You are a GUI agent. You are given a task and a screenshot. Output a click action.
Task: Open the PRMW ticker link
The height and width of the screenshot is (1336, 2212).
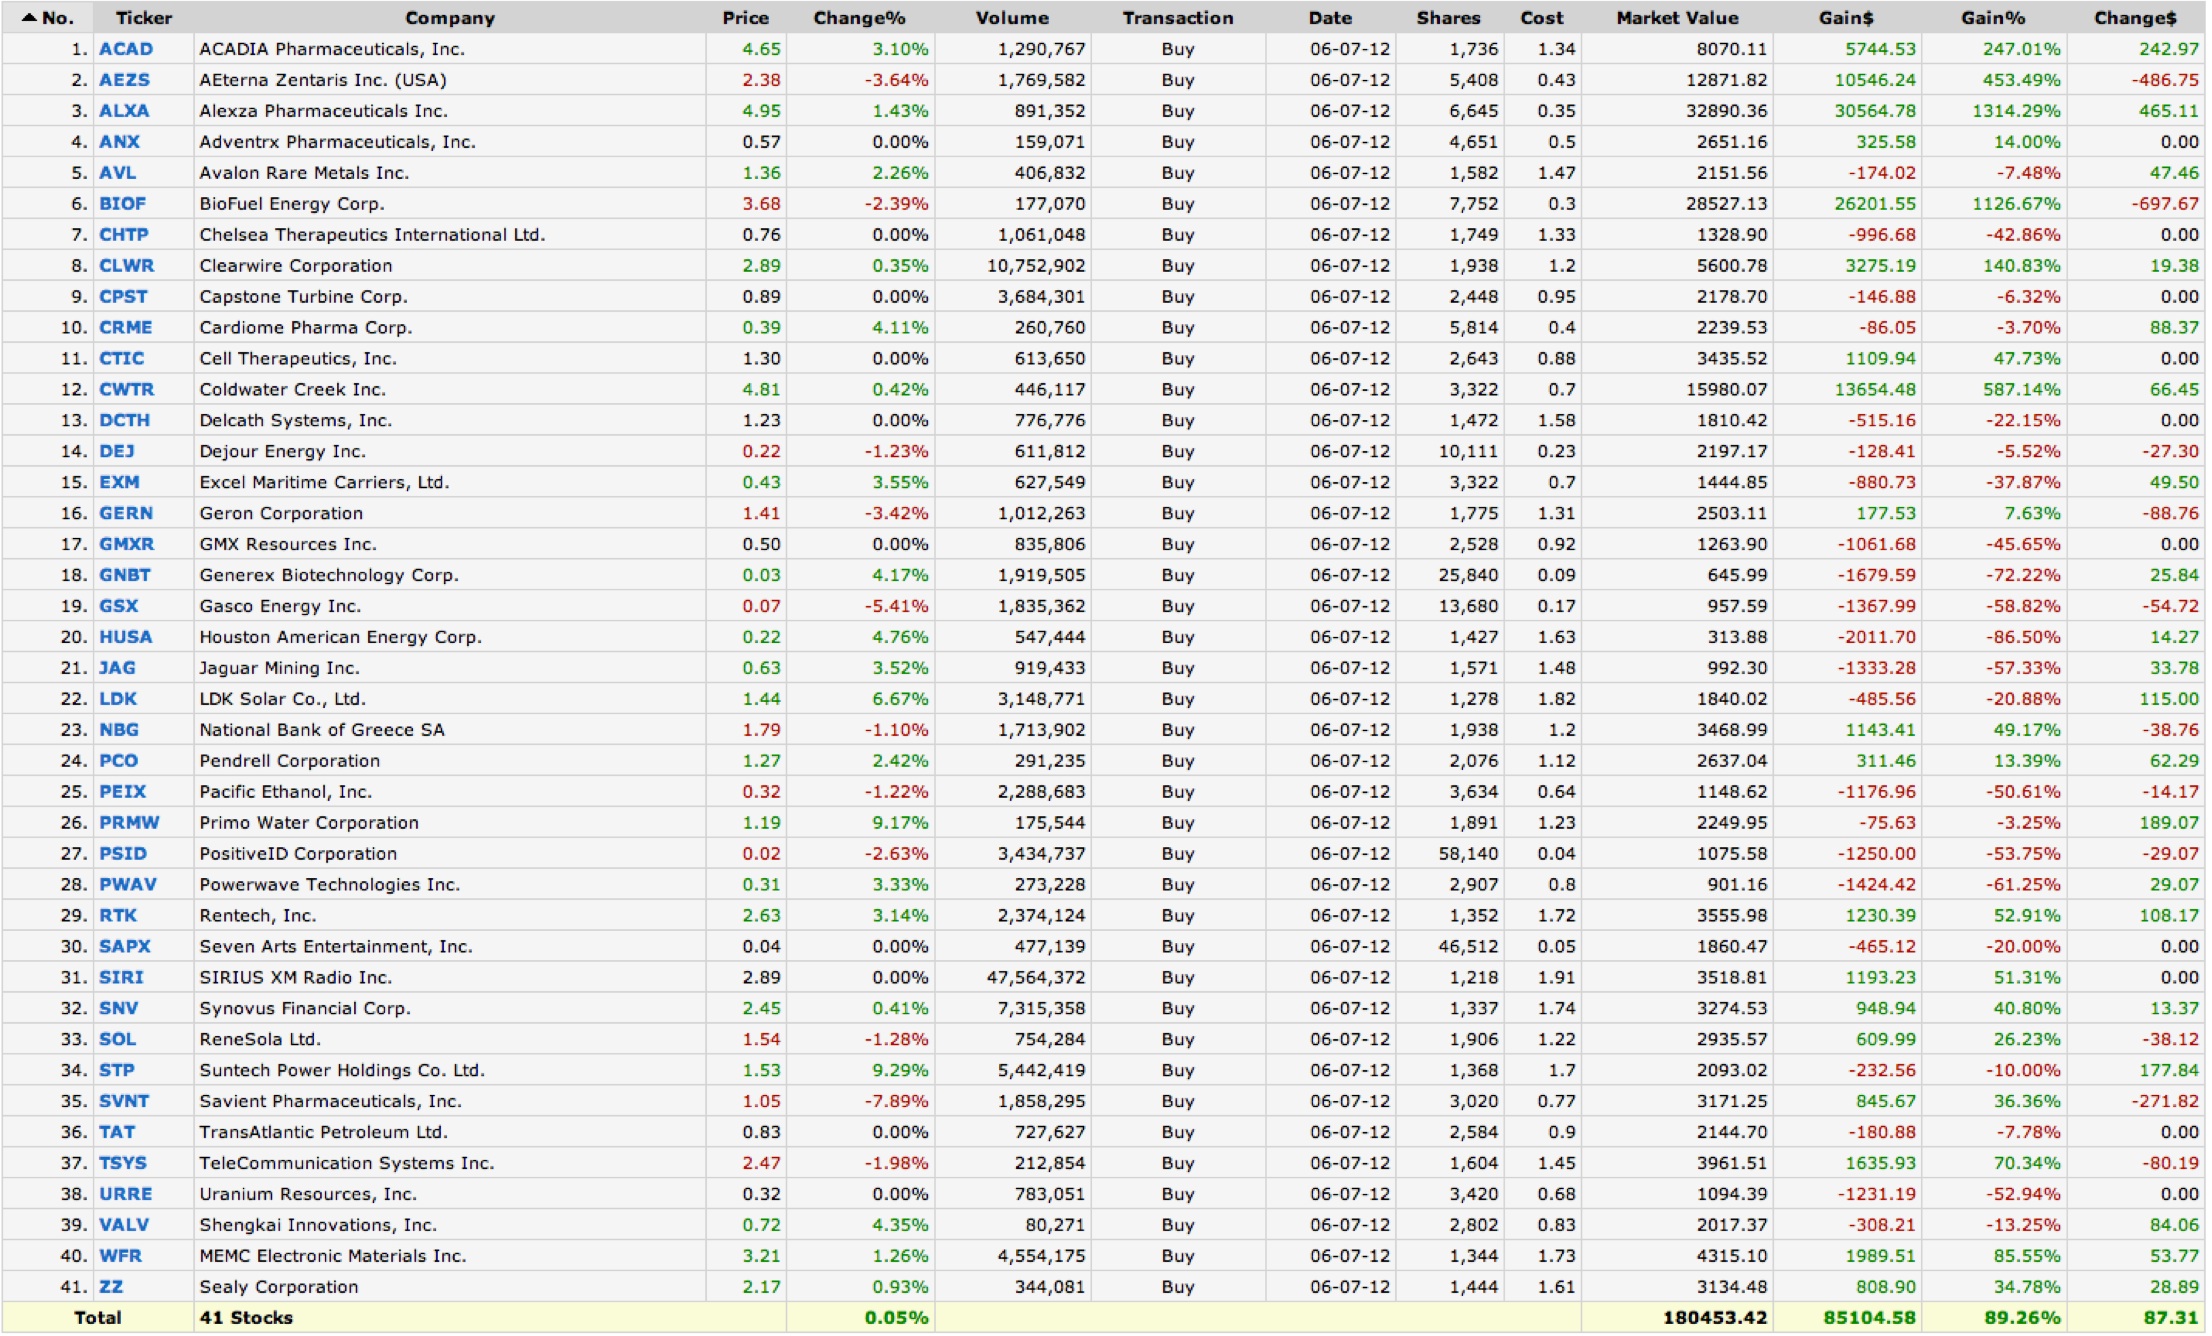coord(129,824)
